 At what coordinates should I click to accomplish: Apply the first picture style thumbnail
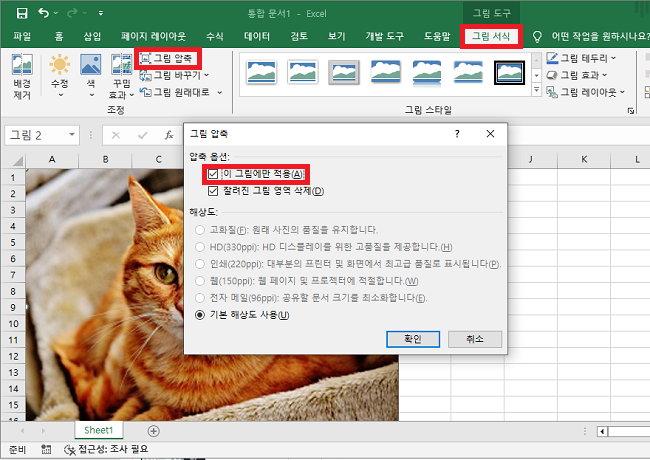tap(261, 72)
